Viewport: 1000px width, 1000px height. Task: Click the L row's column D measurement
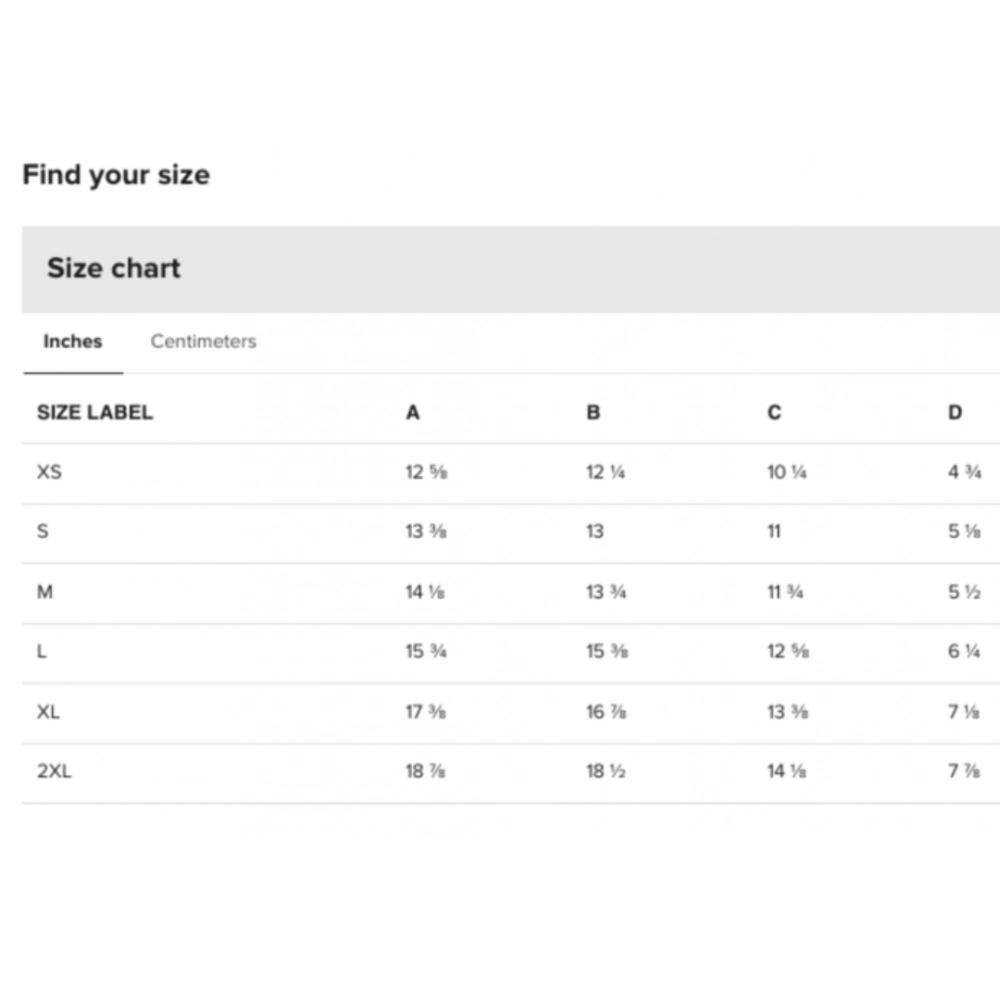point(964,651)
